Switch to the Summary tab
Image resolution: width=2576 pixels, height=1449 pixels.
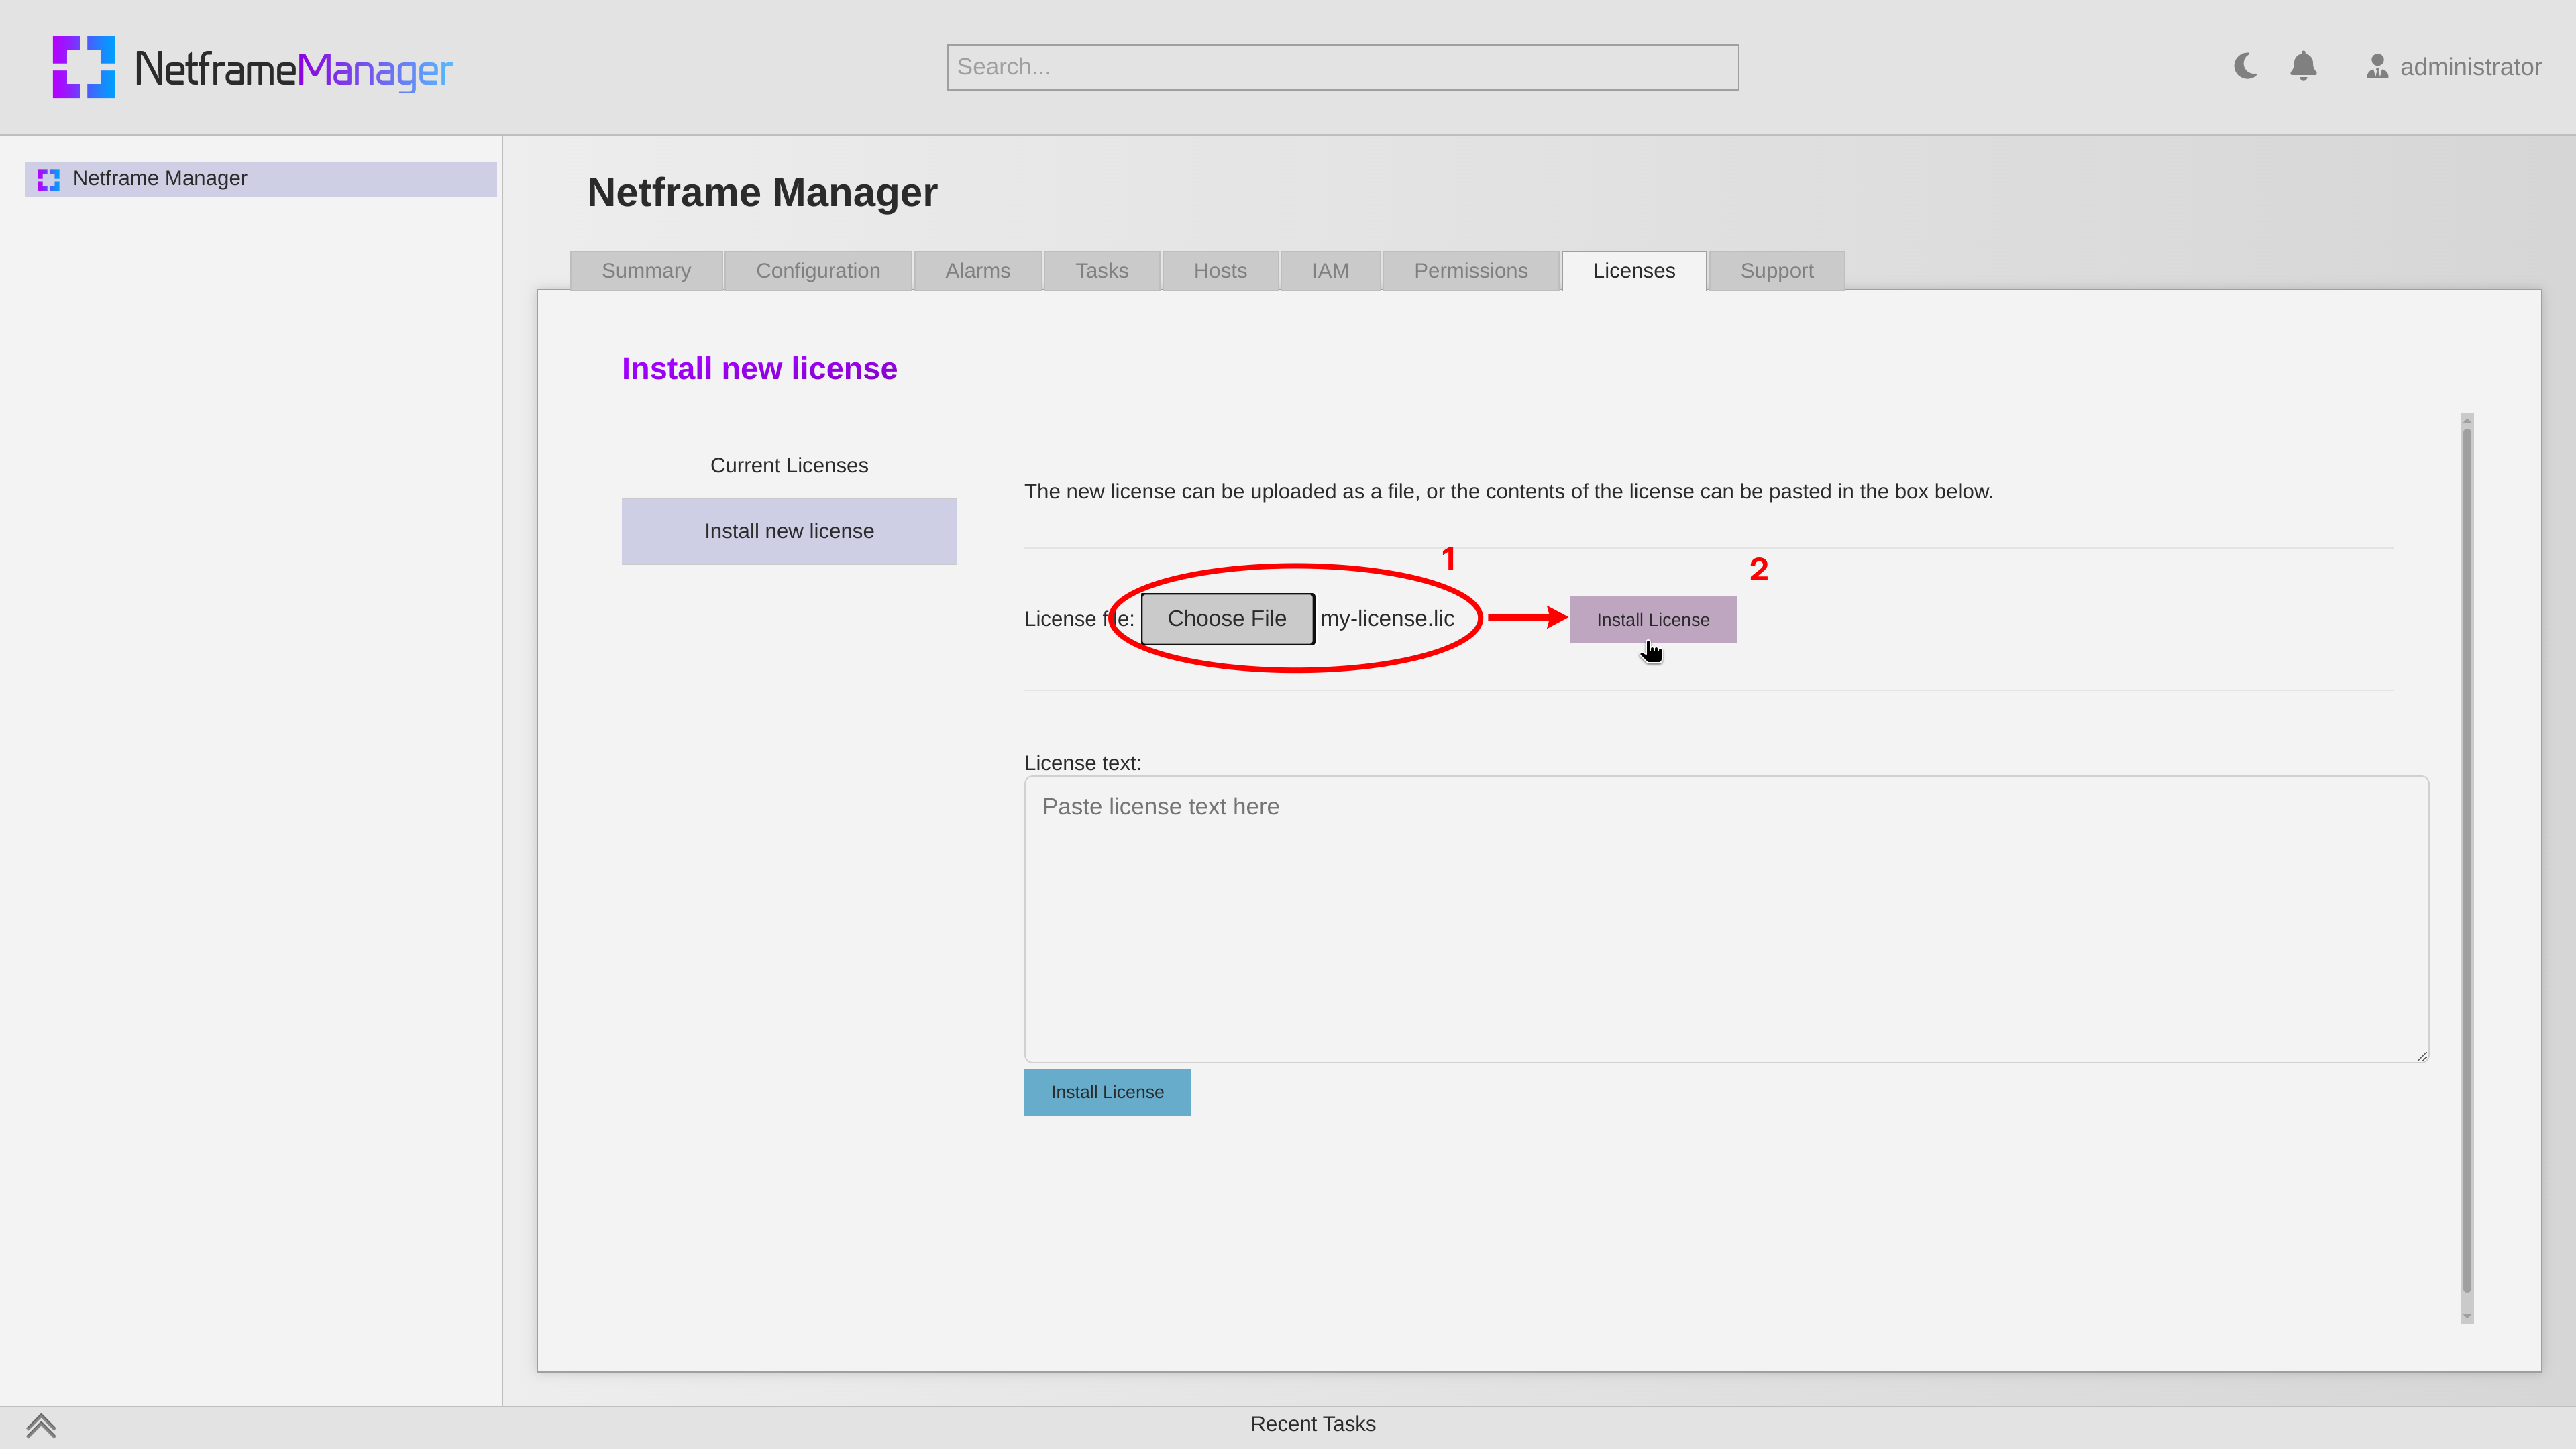pos(646,271)
